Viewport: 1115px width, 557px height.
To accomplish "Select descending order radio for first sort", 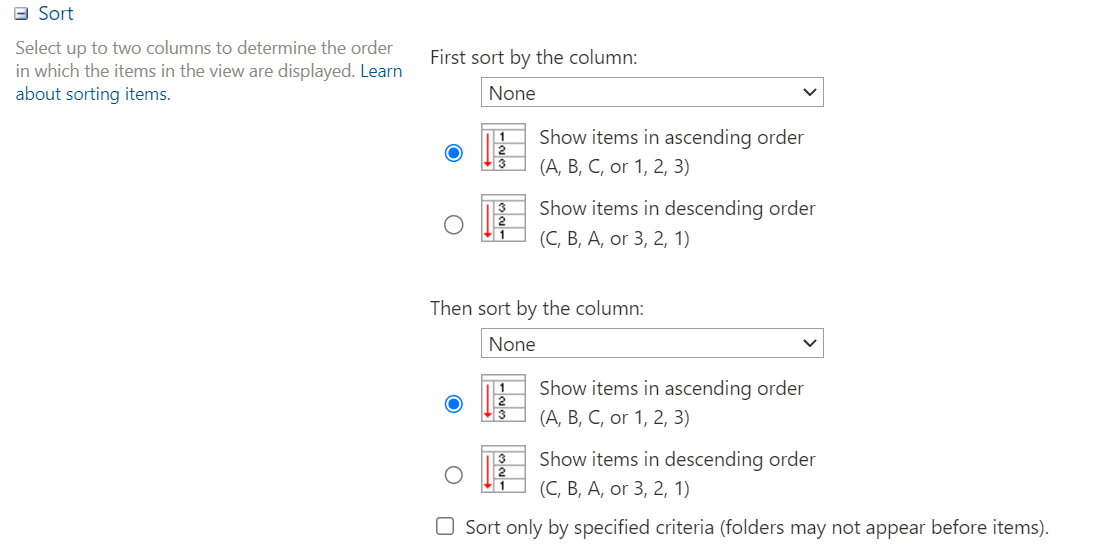I will 454,224.
